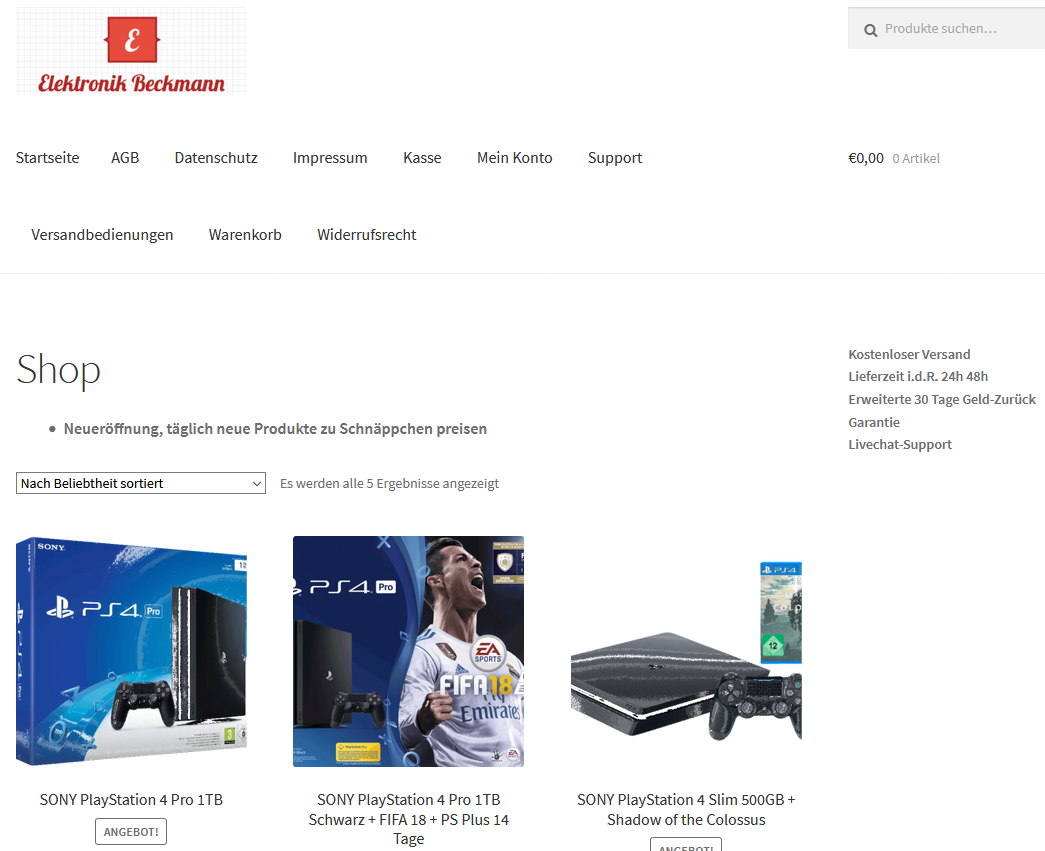Open Versandbedienungen page

click(x=102, y=235)
